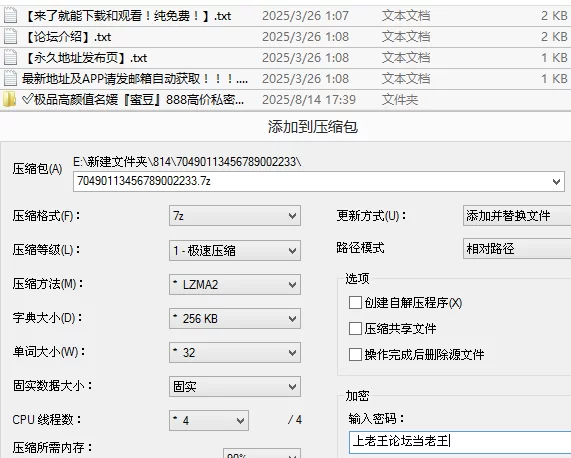Viewport: 571px width, 458px height.
Task: Open the 更新方式 dropdown 添加并替换文件
Action: click(x=517, y=216)
